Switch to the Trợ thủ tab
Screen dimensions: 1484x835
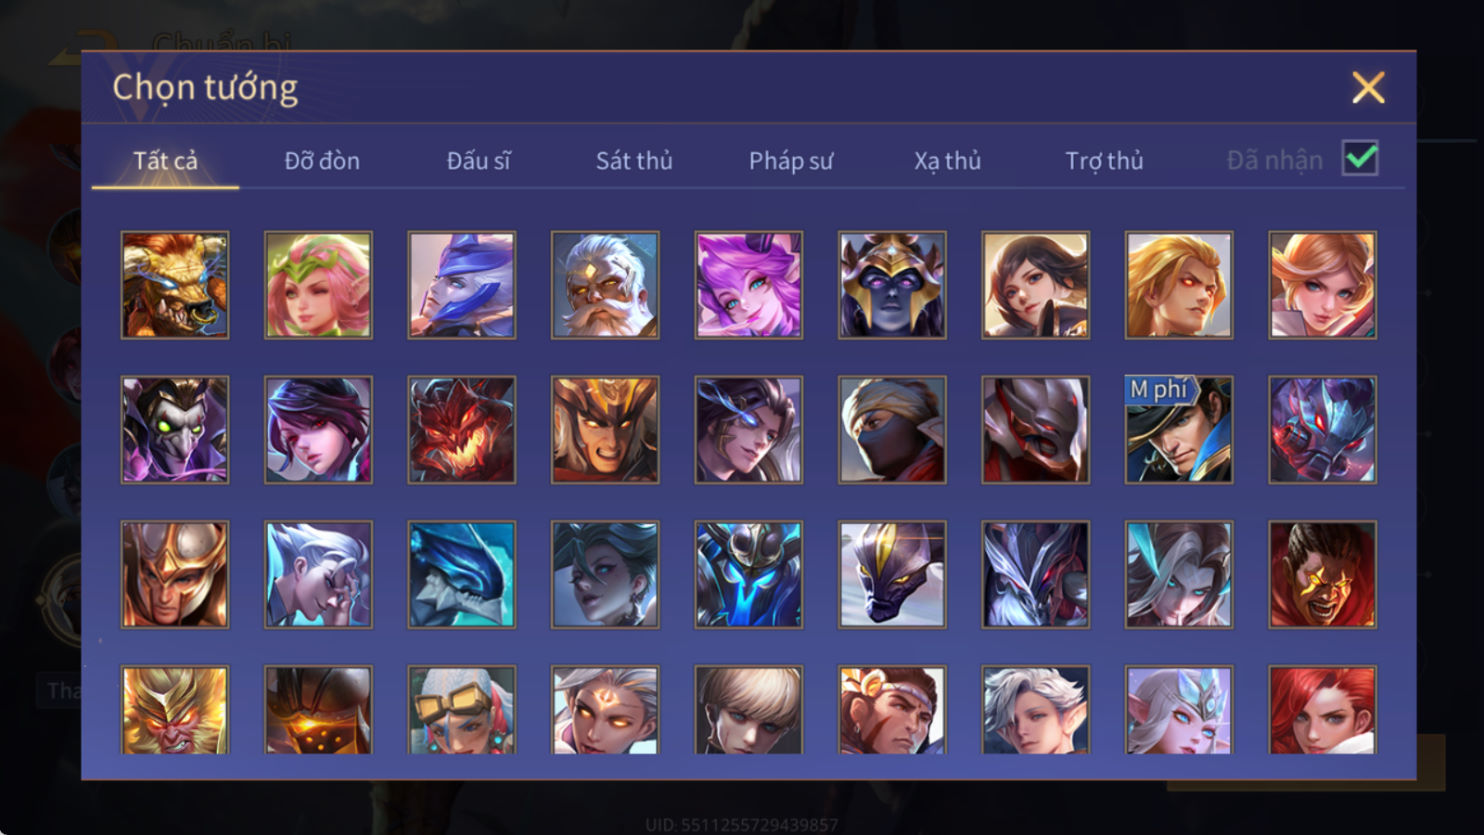click(1104, 160)
